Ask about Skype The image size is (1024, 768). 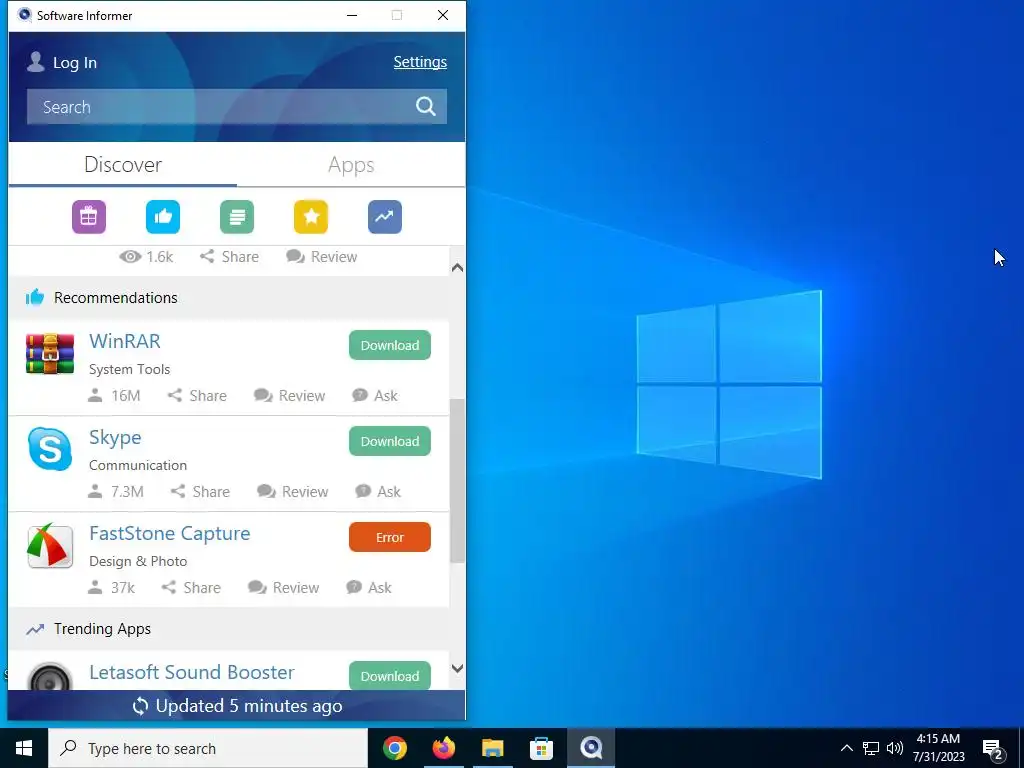[378, 492]
